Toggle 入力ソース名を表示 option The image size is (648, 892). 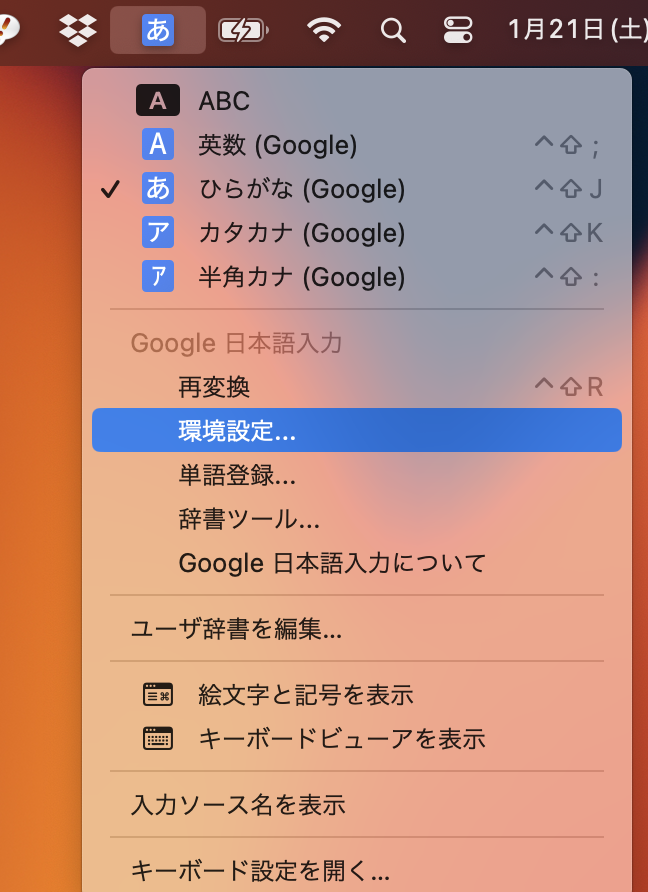coord(238,804)
